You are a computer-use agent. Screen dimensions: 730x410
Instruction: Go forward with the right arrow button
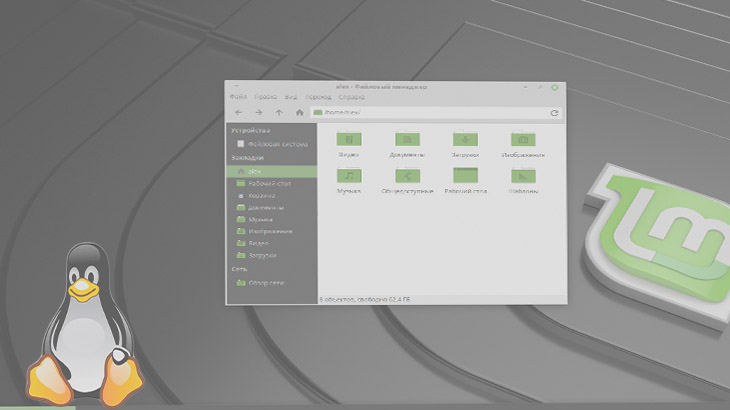[258, 113]
